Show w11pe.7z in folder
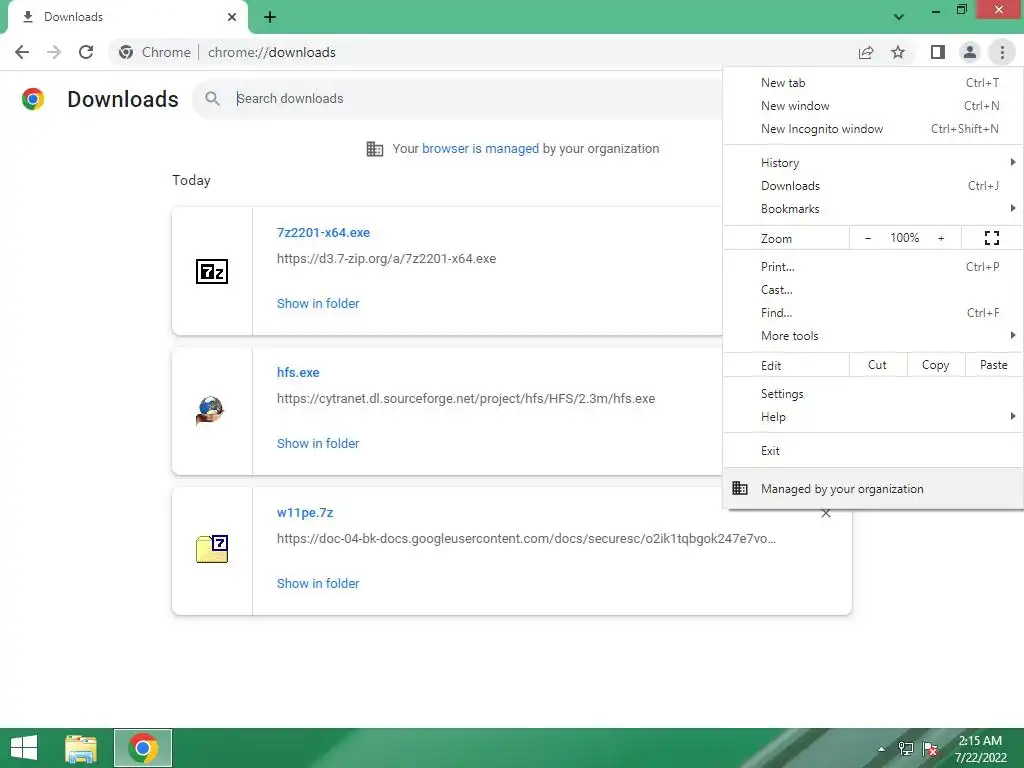The width and height of the screenshot is (1024, 768). click(x=318, y=584)
